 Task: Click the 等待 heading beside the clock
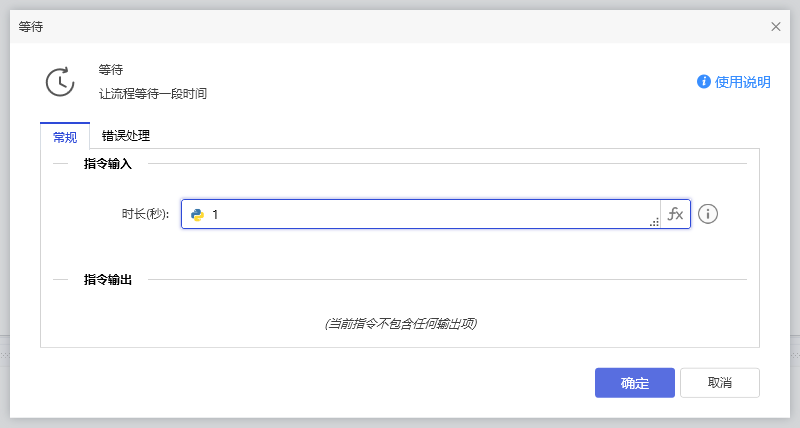coord(111,70)
